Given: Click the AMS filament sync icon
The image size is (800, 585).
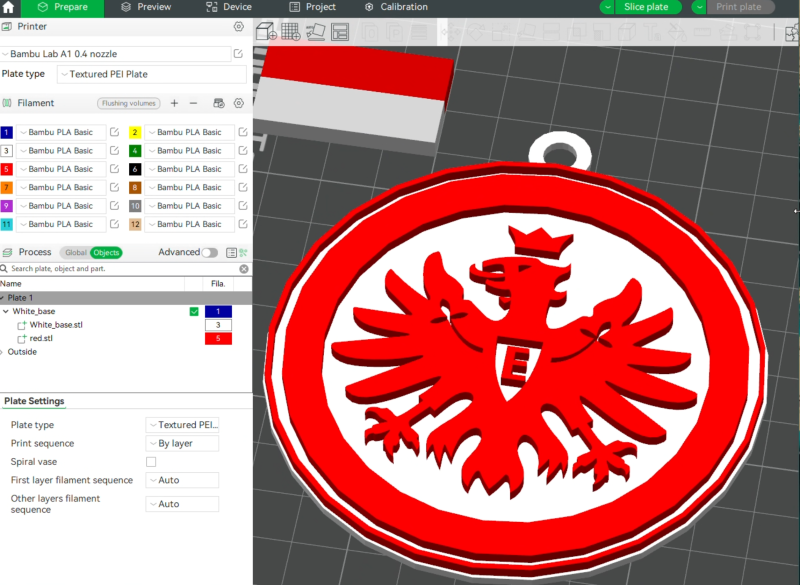Looking at the screenshot, I should [219, 103].
